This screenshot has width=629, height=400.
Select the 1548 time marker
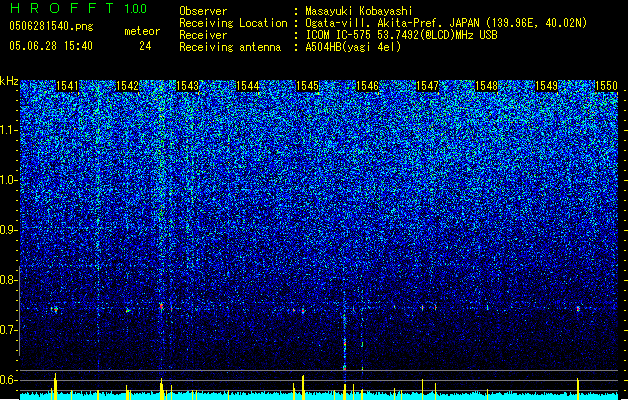pos(487,86)
